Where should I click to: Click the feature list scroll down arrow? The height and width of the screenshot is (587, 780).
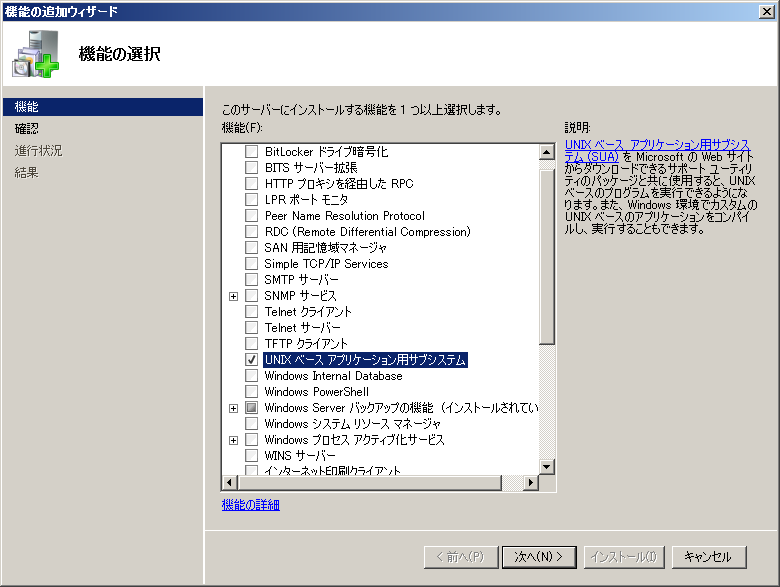547,466
